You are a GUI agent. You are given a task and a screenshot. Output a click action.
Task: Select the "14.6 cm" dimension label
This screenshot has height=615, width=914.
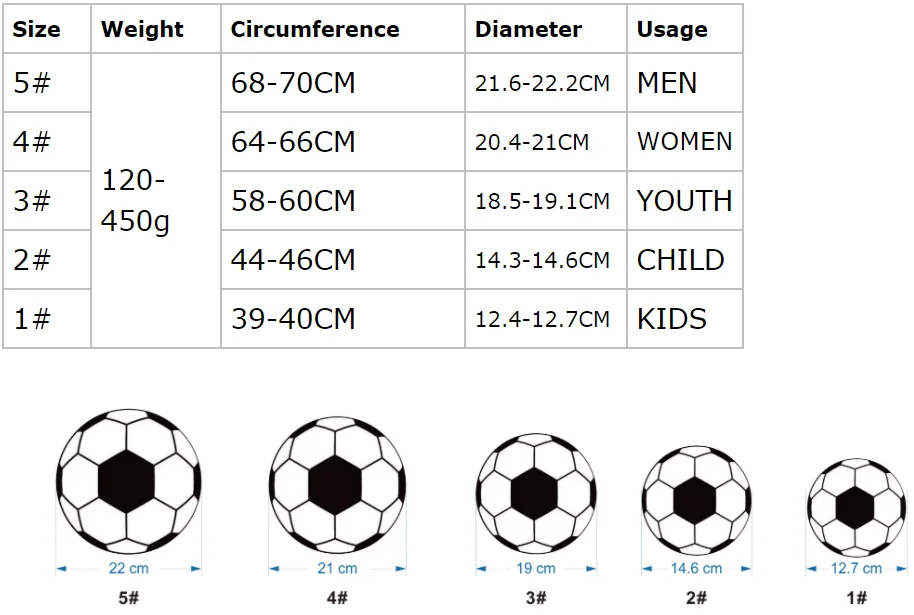click(696, 569)
